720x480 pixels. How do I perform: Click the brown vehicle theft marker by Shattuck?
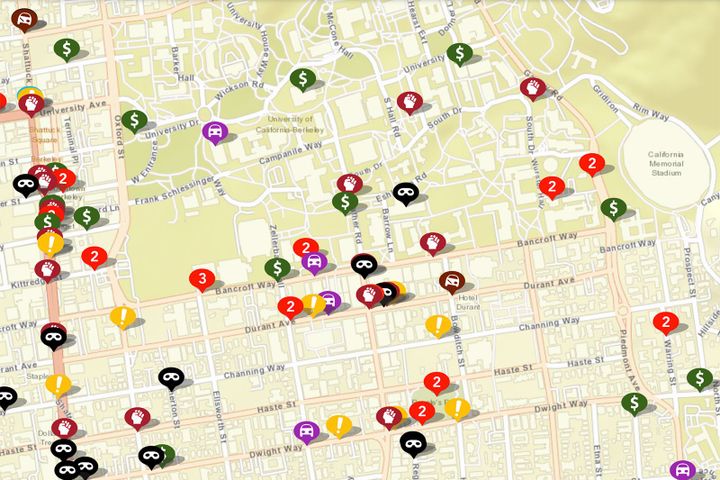pyautogui.click(x=24, y=20)
